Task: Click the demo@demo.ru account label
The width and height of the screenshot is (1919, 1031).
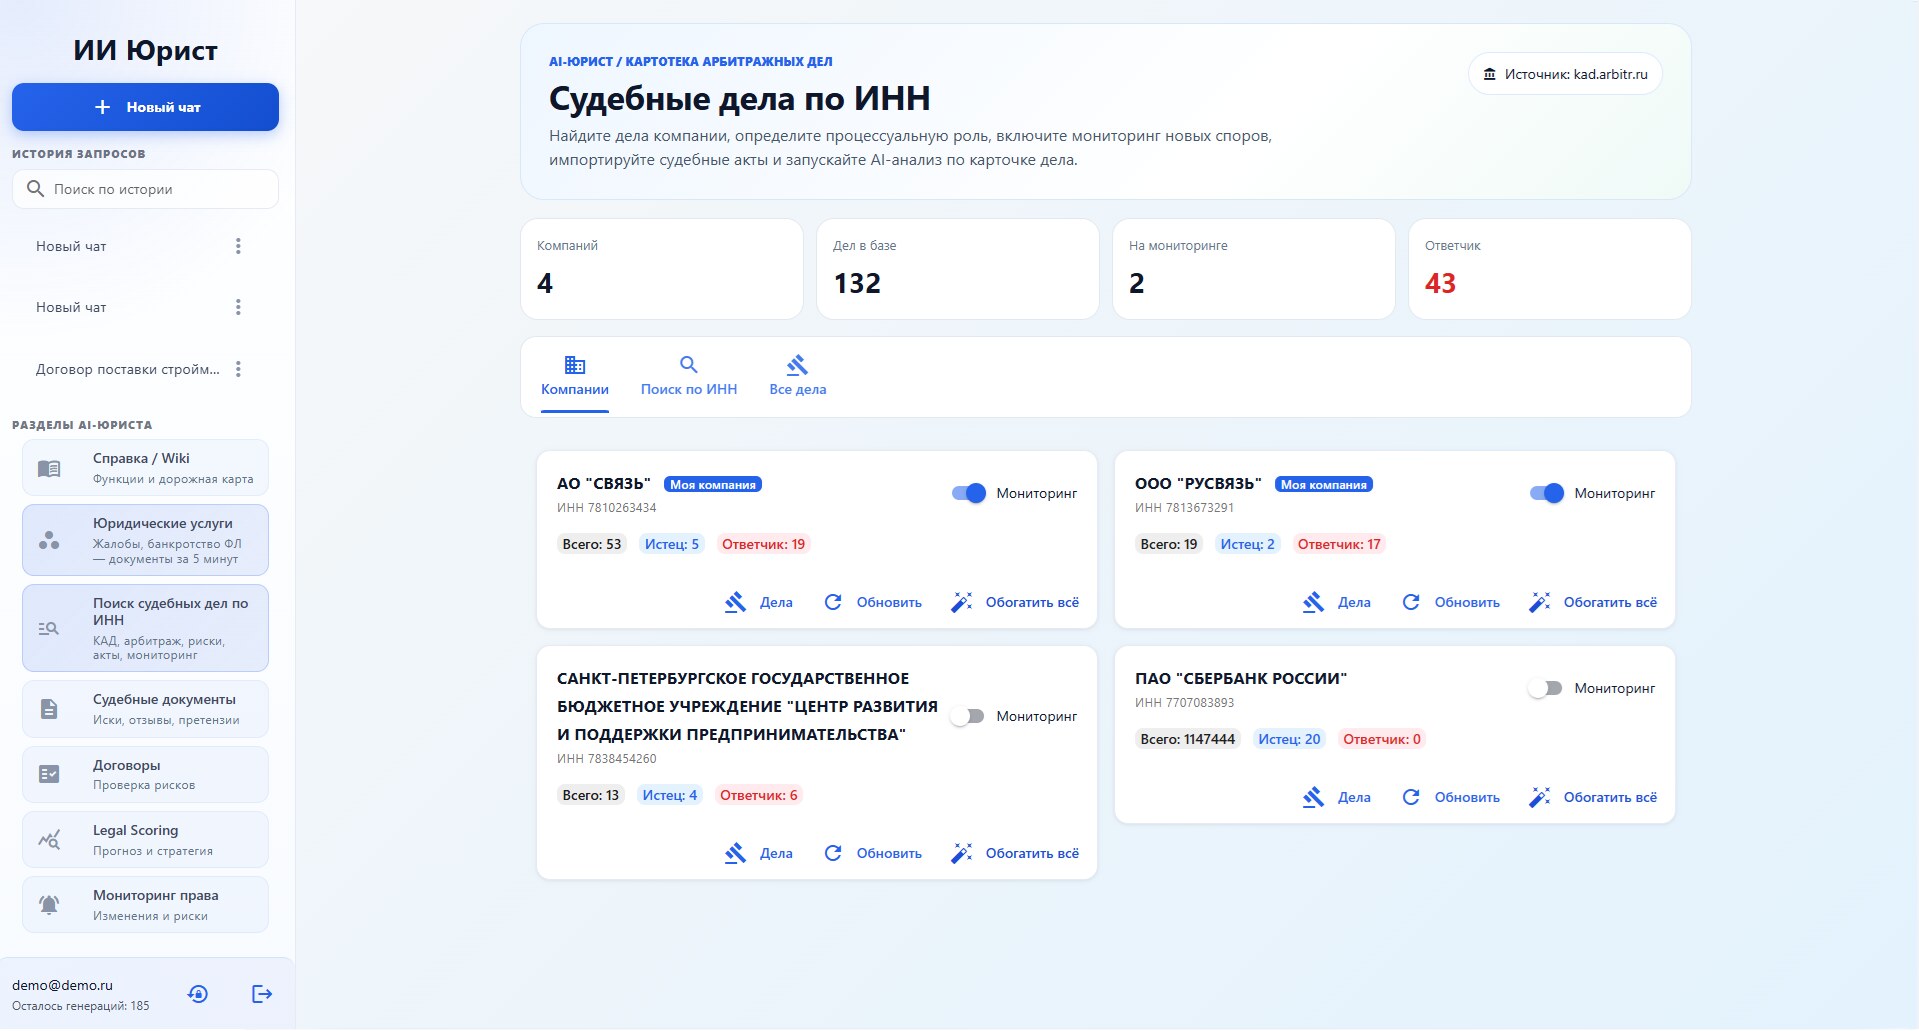Action: pyautogui.click(x=62, y=985)
